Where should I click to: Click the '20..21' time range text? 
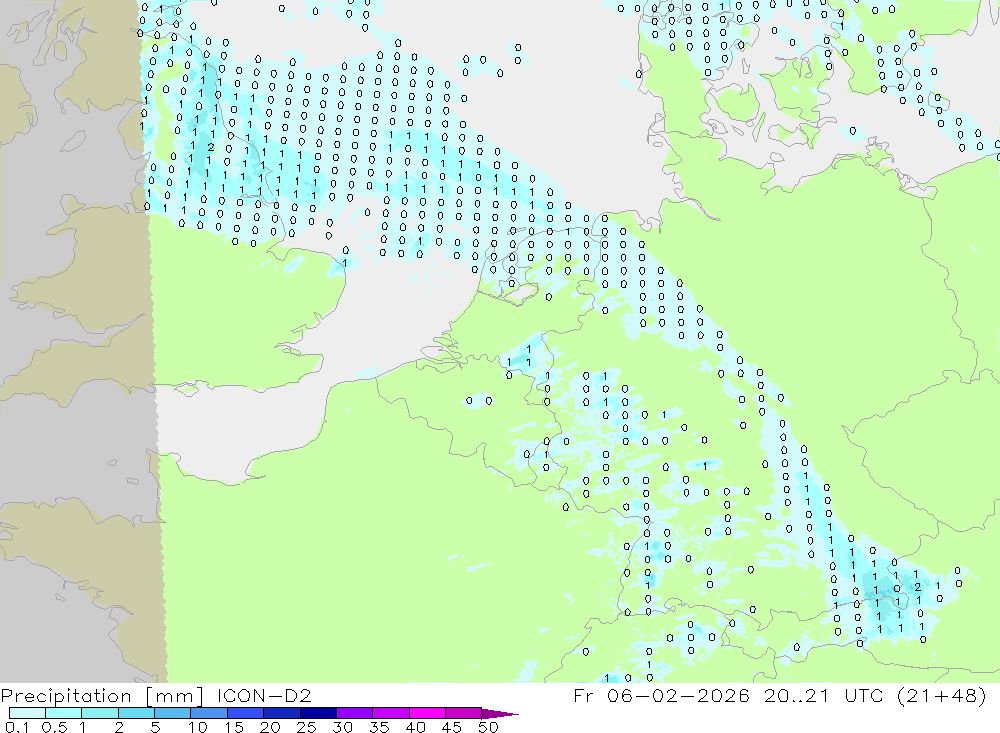point(796,695)
